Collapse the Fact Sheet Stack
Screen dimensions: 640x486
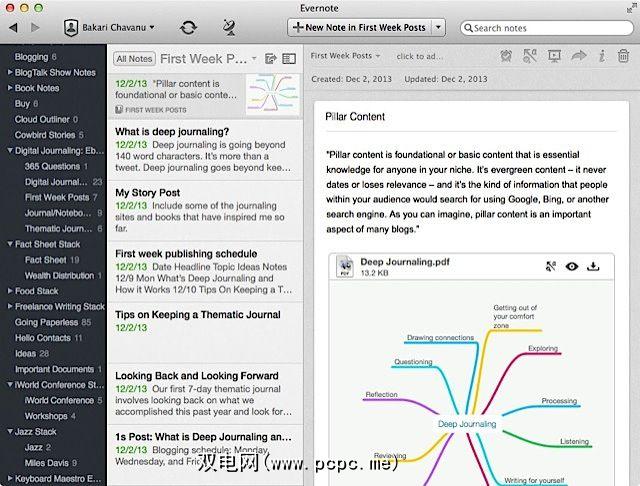[x=10, y=244]
